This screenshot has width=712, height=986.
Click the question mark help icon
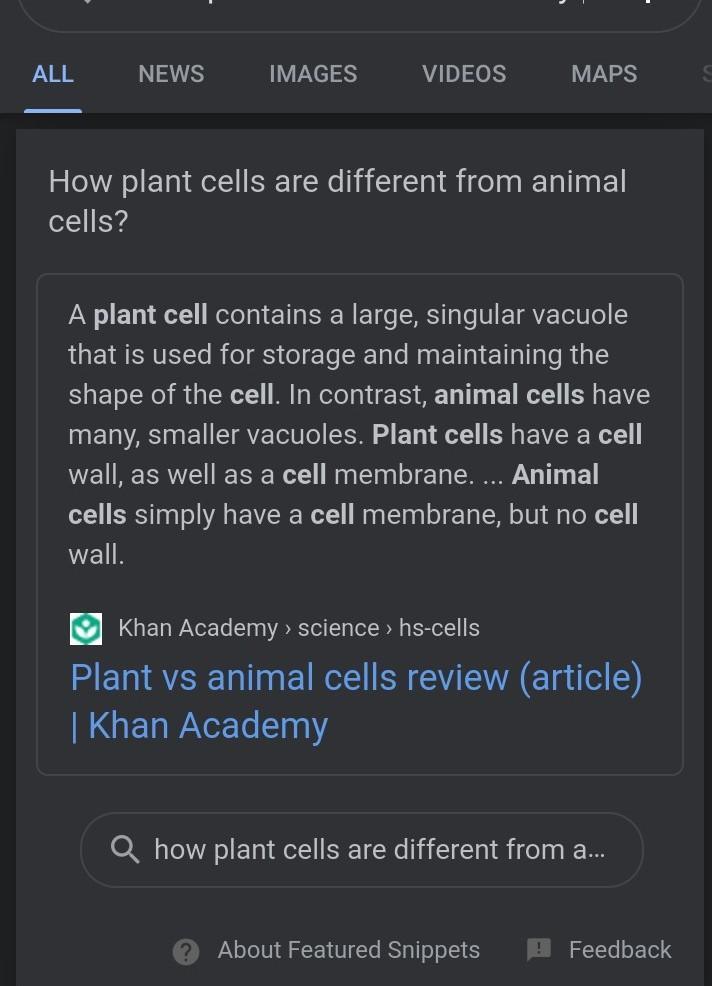coord(186,952)
